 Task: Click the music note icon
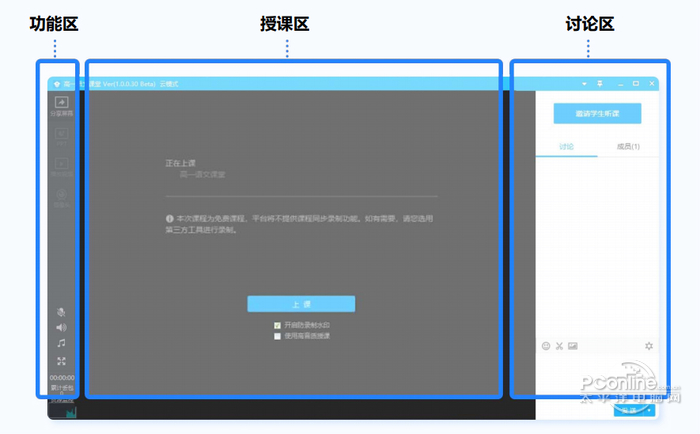(62, 343)
